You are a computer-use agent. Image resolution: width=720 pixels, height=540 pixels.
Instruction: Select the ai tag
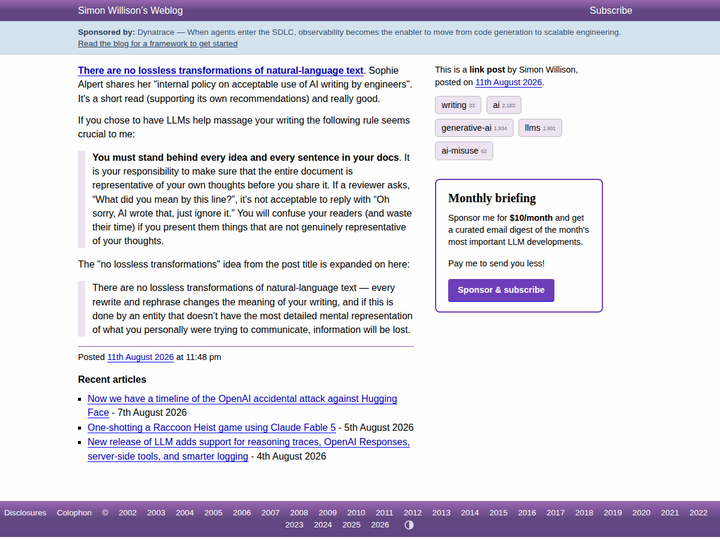pyautogui.click(x=504, y=105)
